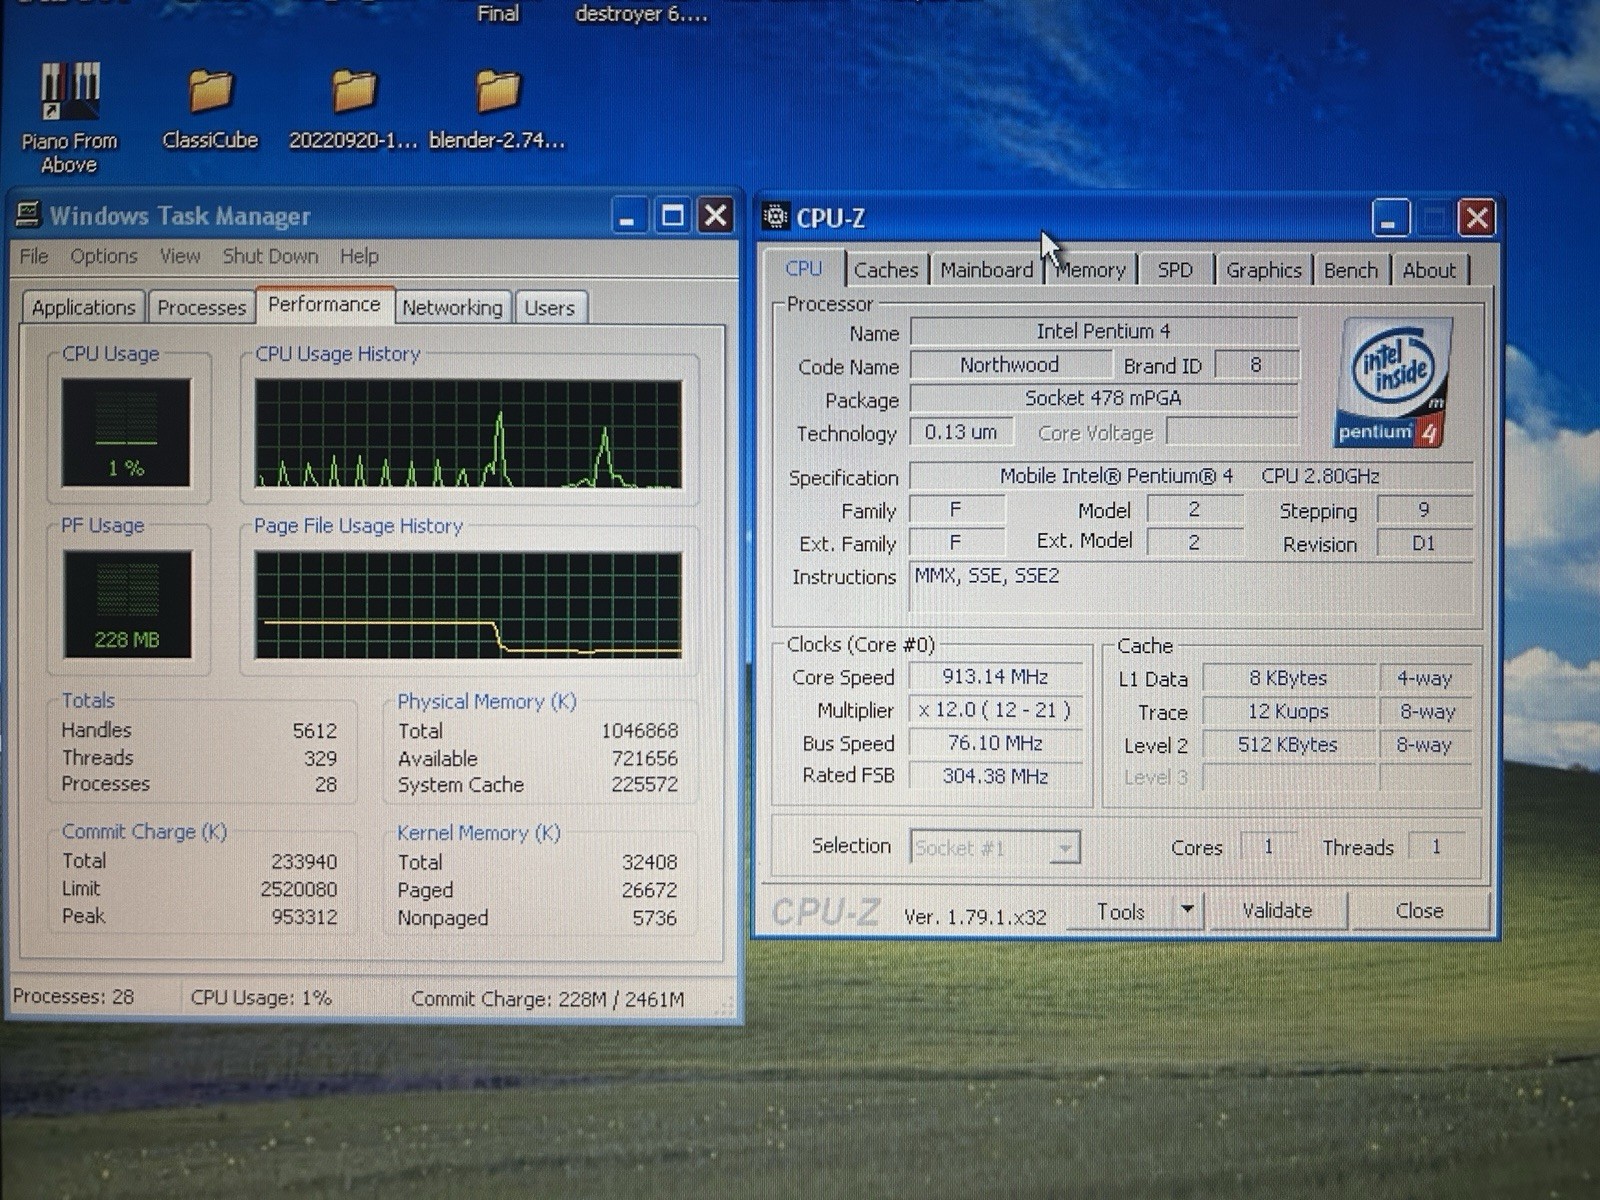Open the blender-2.74... desktop folder
This screenshot has height=1200, width=1600.
pos(497,110)
